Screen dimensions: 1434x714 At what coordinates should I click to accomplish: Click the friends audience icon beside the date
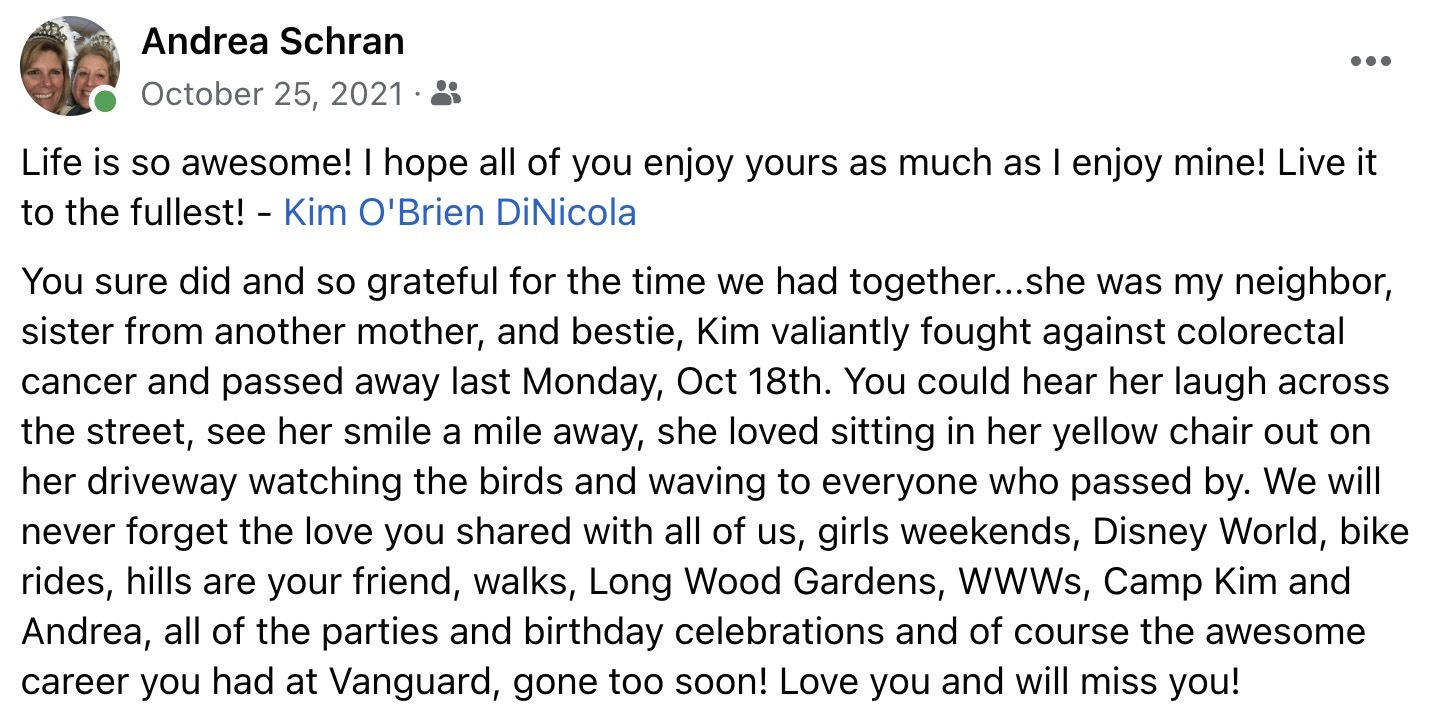point(446,95)
